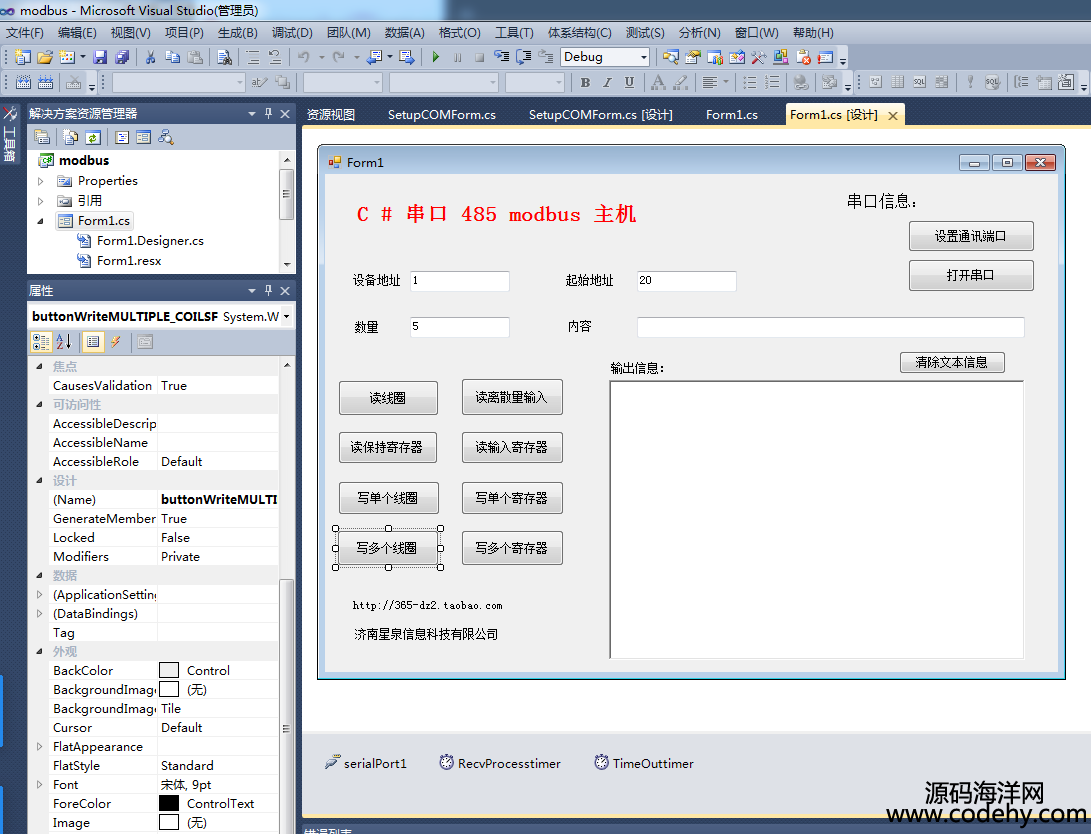Toggle categorized view in Properties panel
1091x834 pixels.
[x=41, y=342]
